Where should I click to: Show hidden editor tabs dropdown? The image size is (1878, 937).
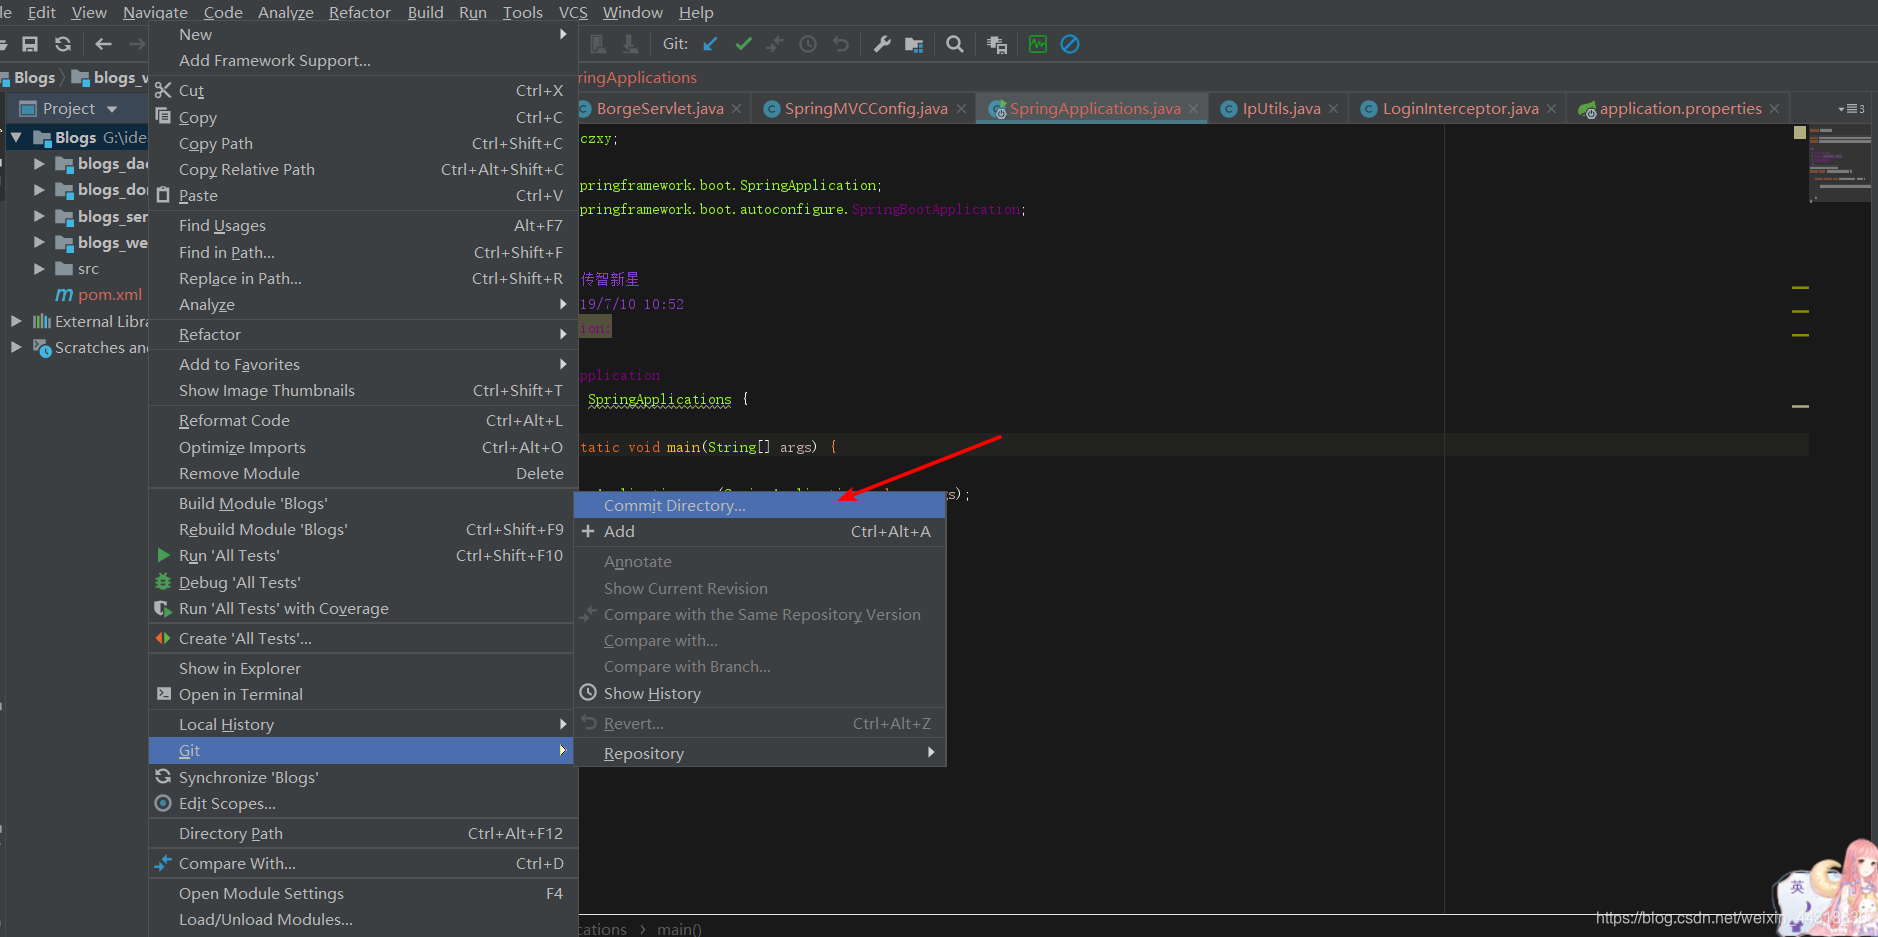click(x=1851, y=108)
